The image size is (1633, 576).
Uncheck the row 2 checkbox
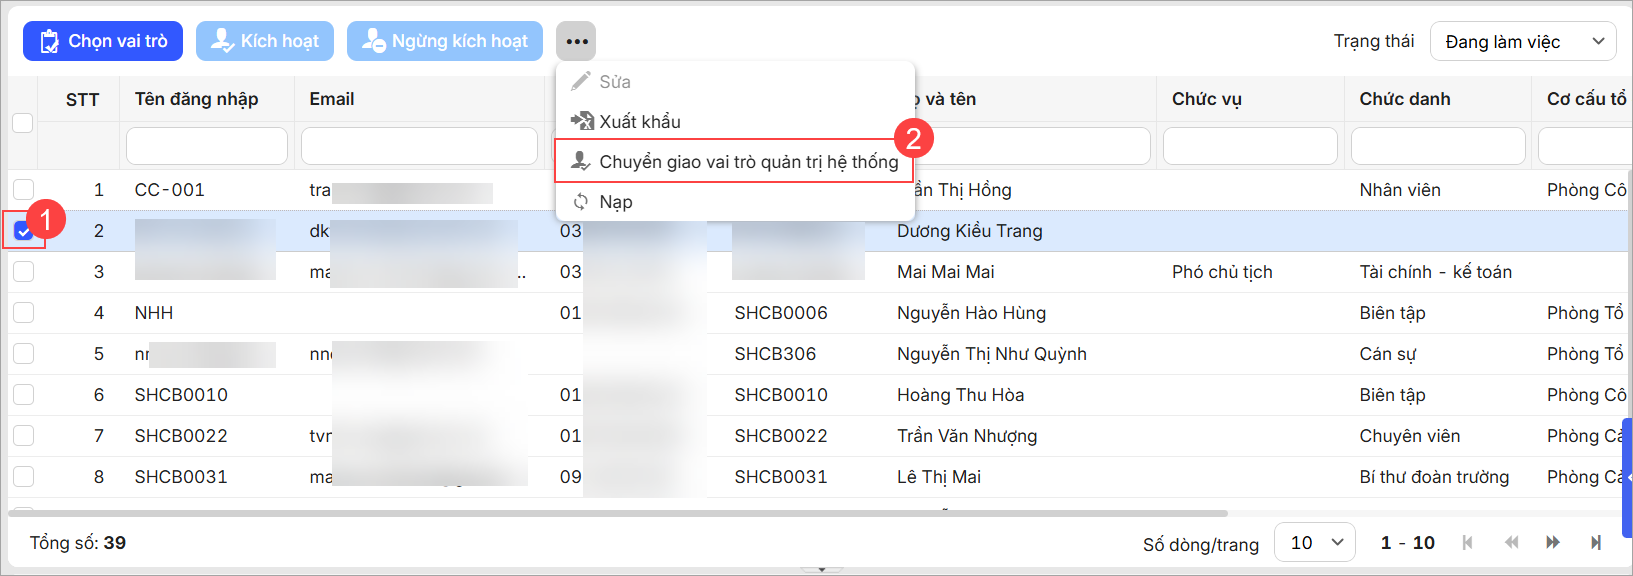pos(23,231)
